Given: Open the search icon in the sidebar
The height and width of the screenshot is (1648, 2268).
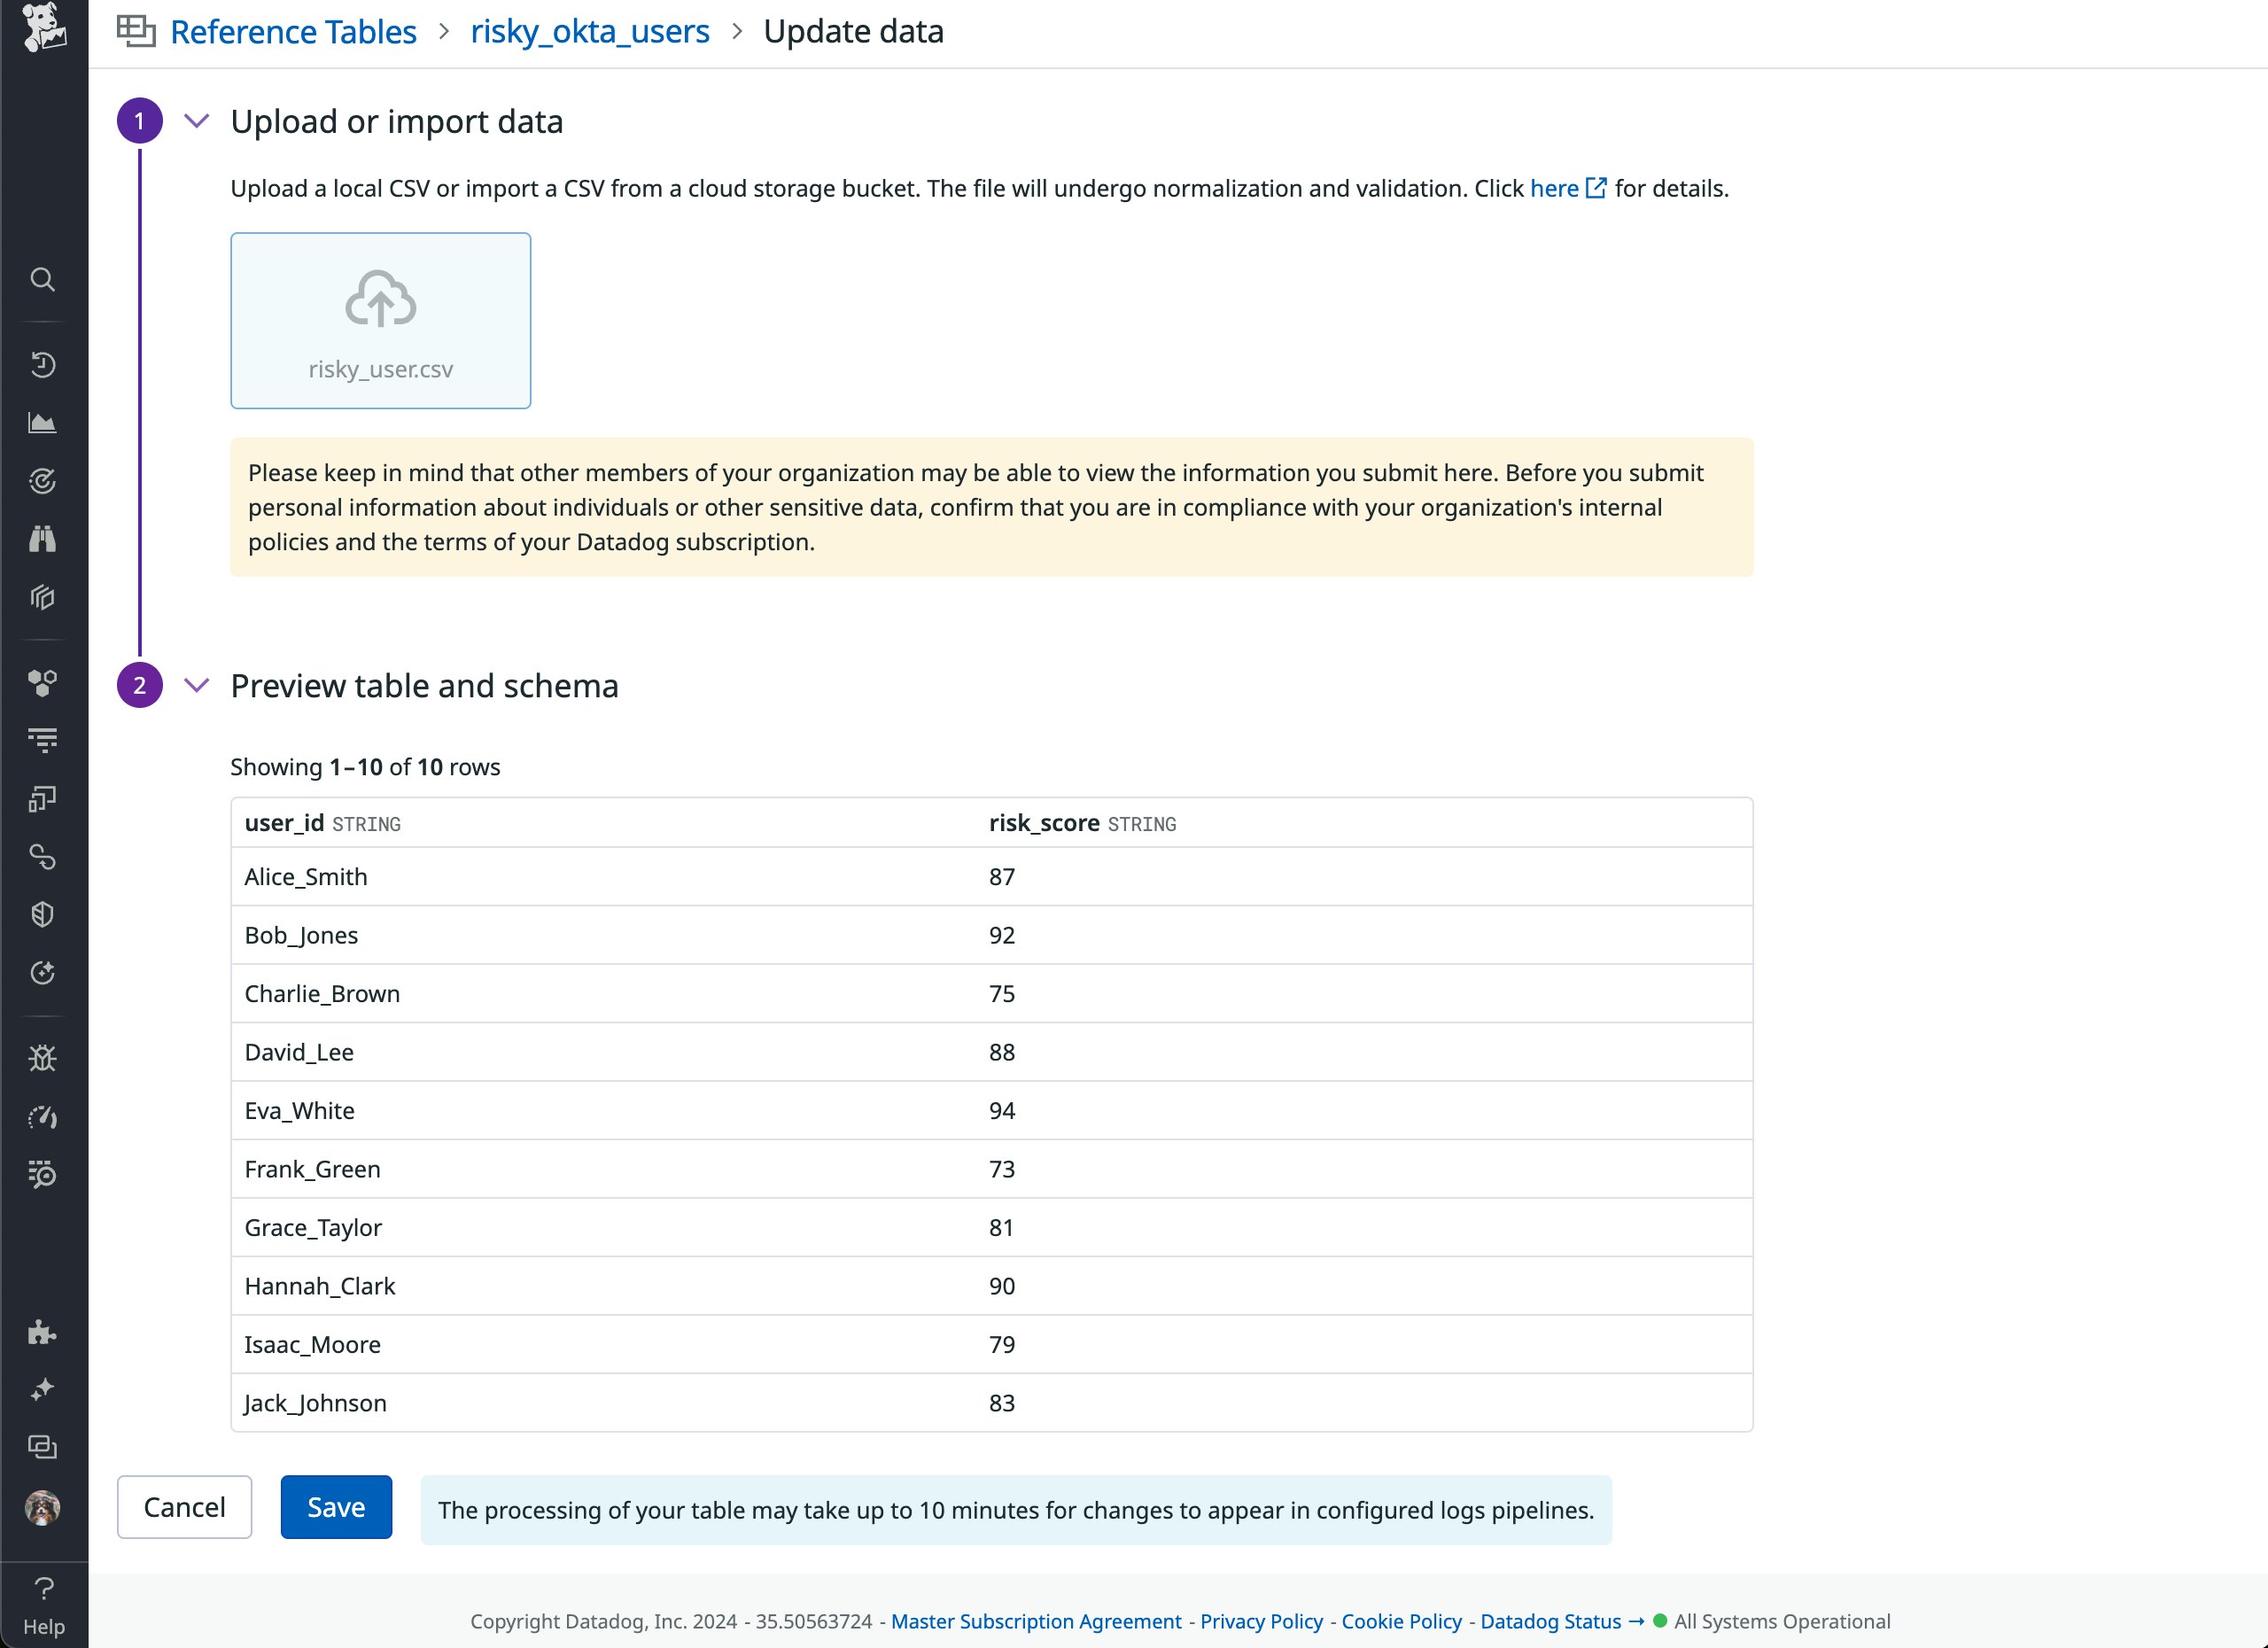Looking at the screenshot, I should (x=43, y=281).
